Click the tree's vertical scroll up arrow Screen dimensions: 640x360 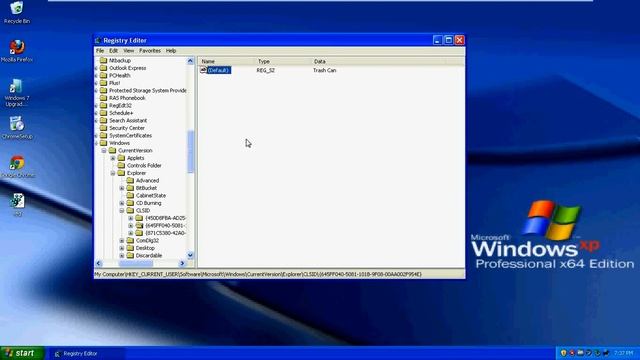click(190, 61)
